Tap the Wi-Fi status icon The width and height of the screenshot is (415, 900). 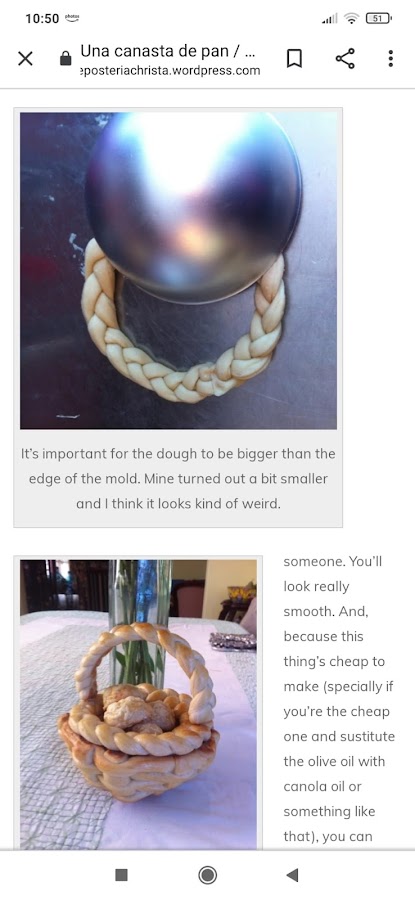351,18
